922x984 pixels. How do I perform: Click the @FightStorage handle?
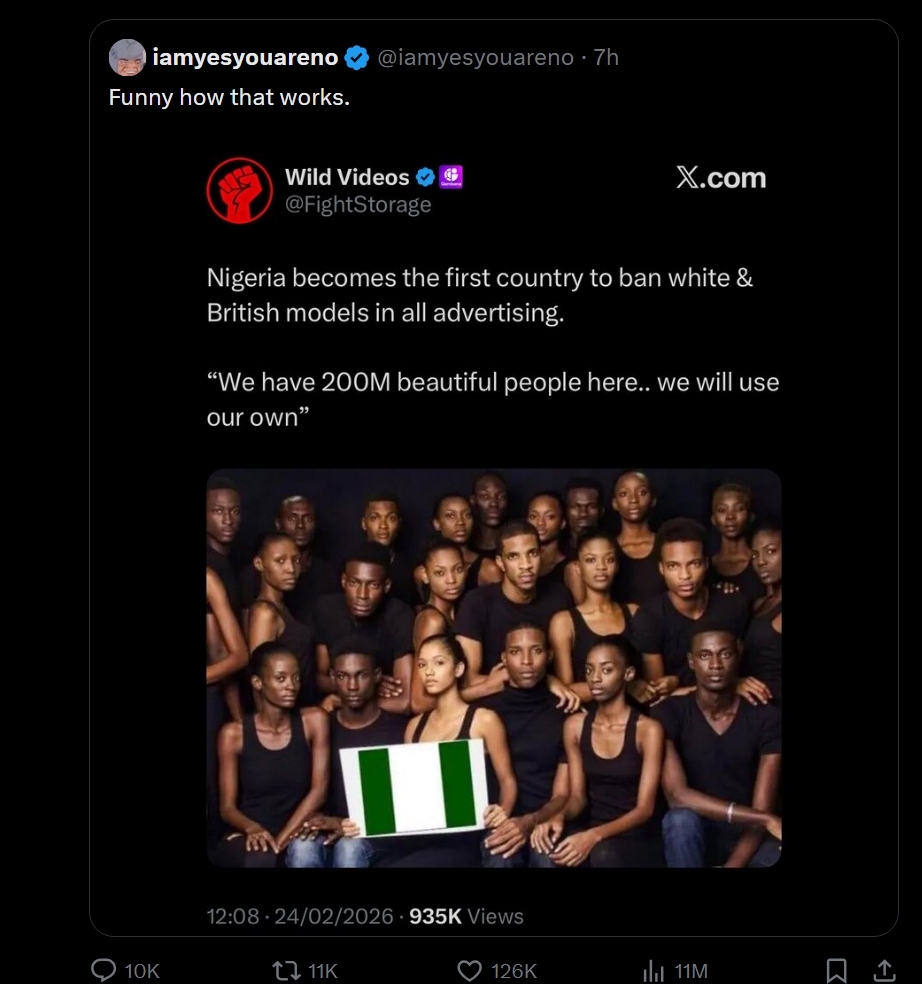point(358,204)
